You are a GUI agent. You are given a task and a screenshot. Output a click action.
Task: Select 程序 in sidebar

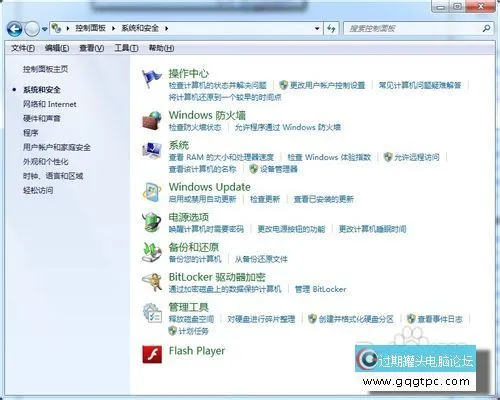pyautogui.click(x=31, y=133)
